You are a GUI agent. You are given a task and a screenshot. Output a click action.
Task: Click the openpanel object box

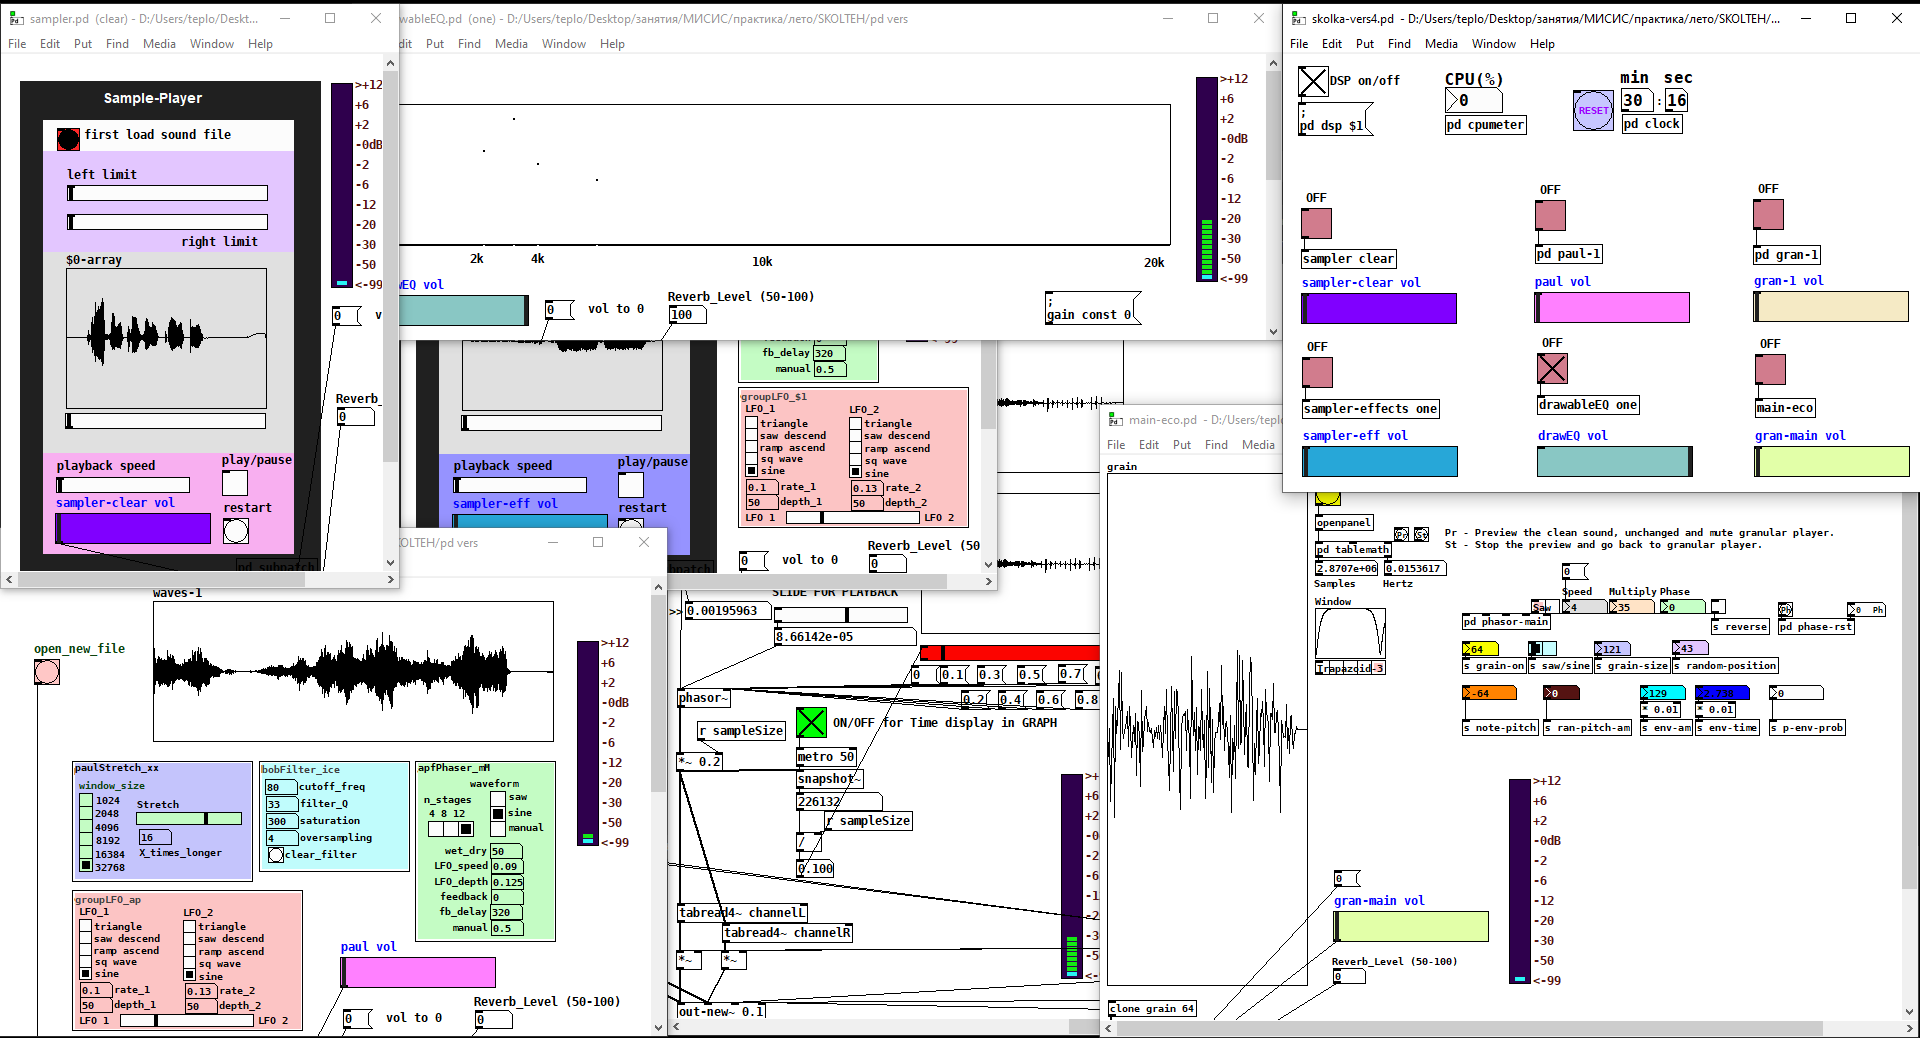click(x=1344, y=523)
